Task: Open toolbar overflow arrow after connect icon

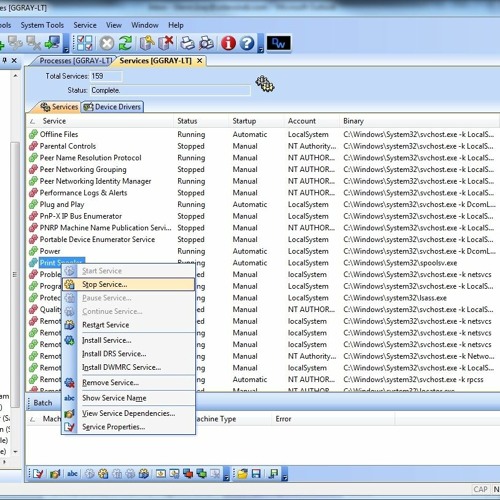Action: pyautogui.click(x=66, y=43)
